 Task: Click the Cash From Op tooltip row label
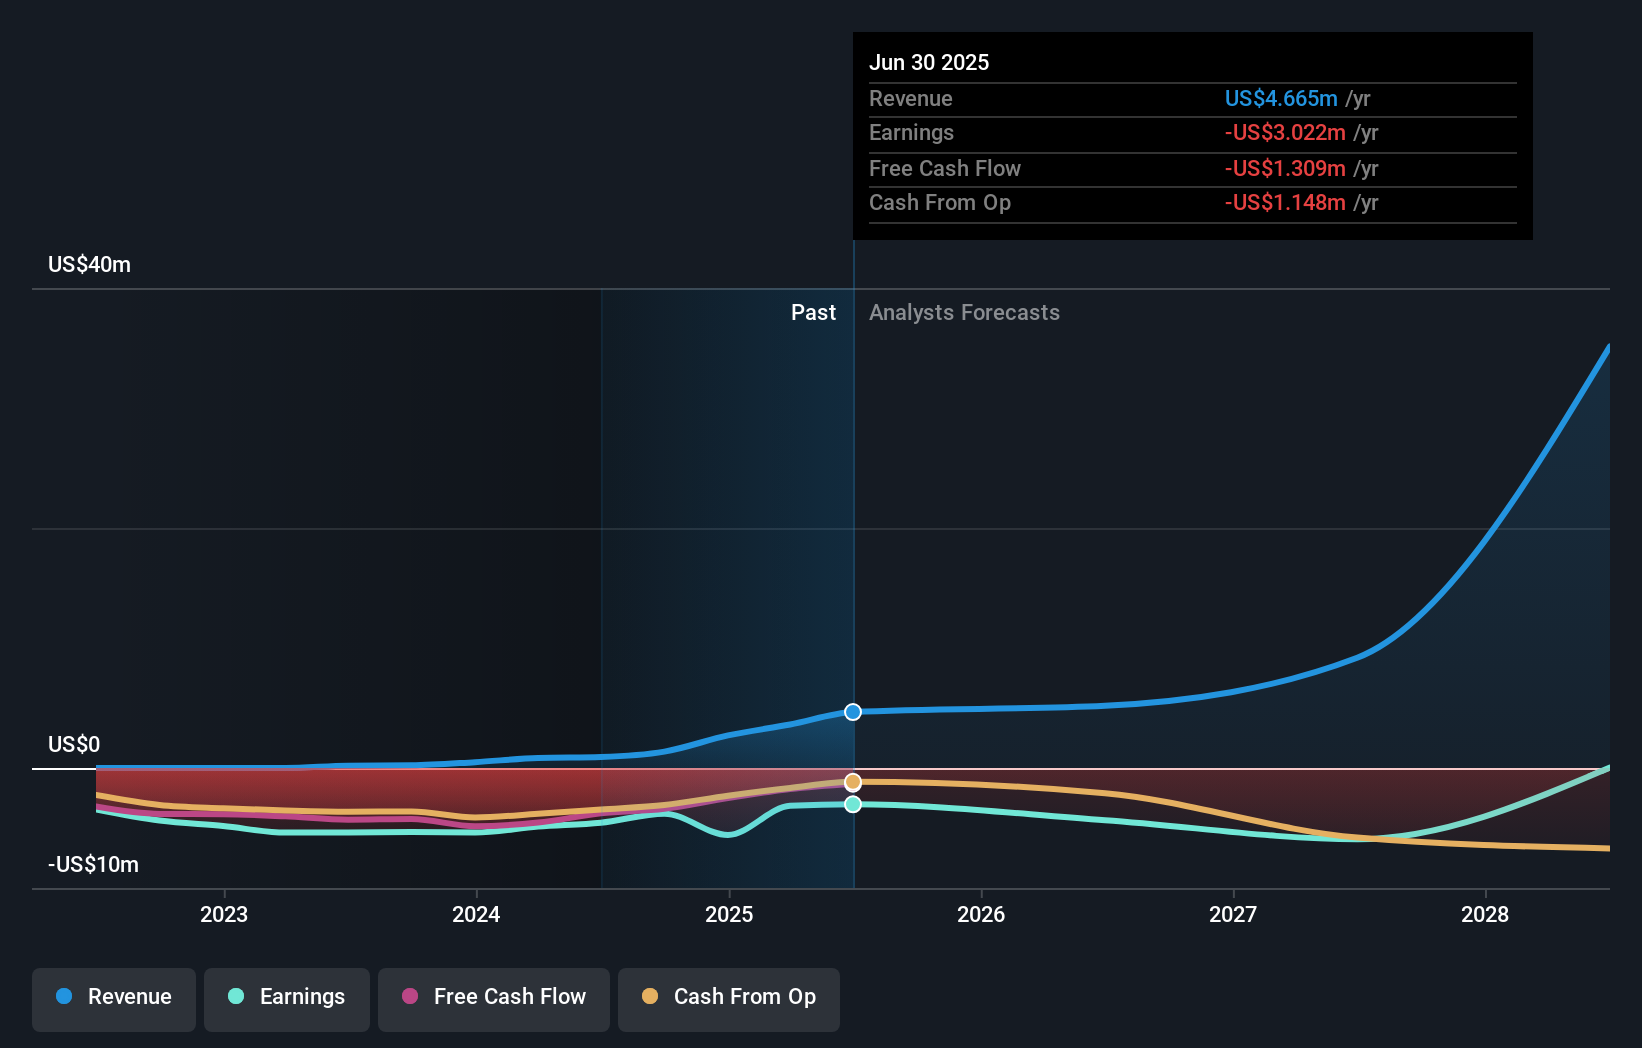click(940, 202)
